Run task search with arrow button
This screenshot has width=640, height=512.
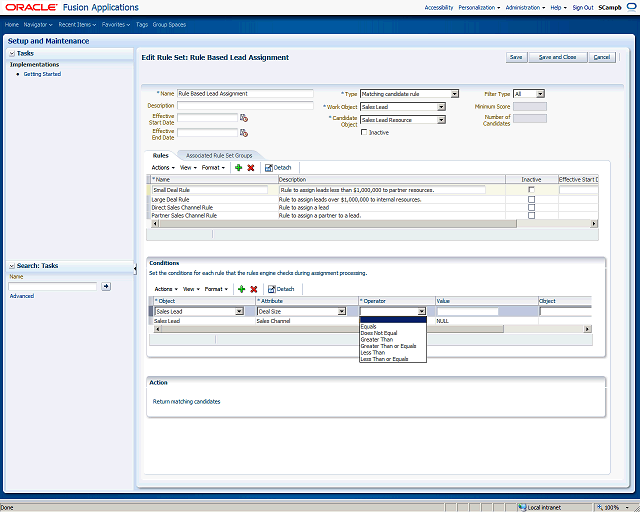pyautogui.click(x=106, y=286)
